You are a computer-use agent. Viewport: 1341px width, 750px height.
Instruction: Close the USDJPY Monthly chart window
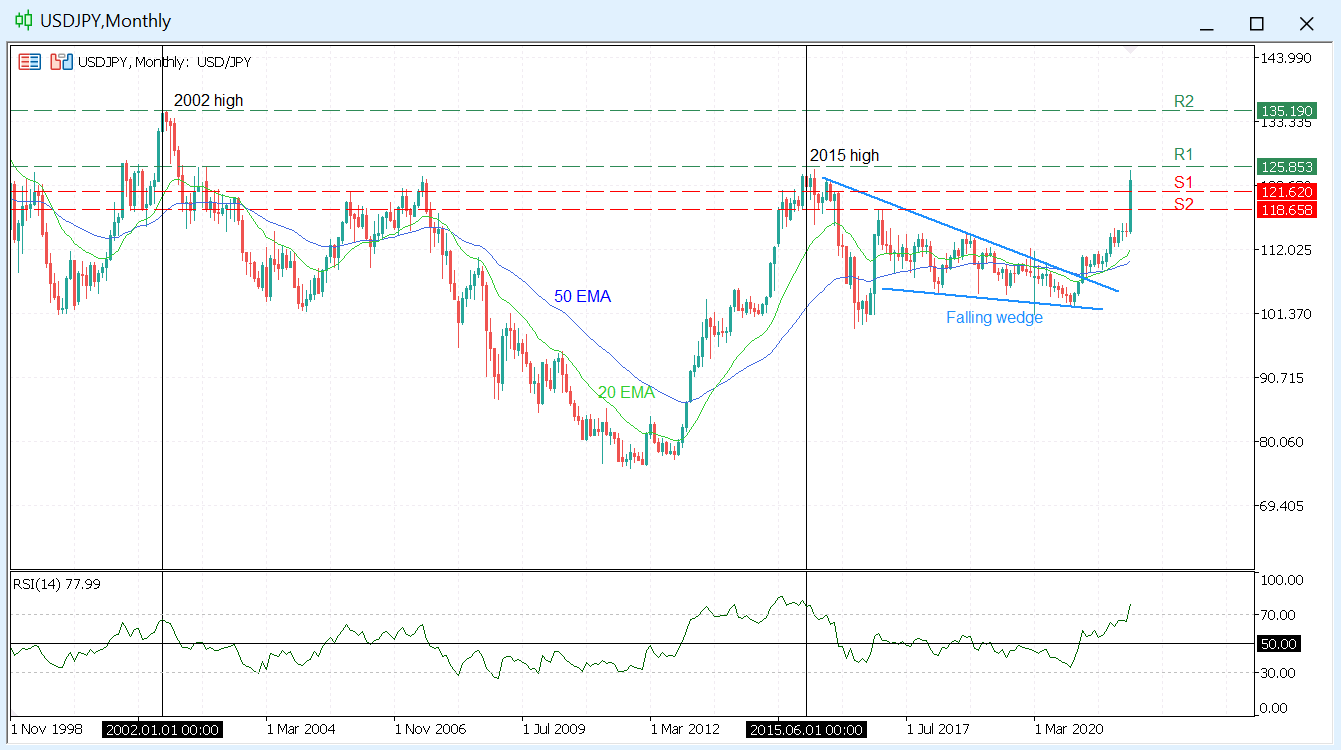coord(1306,23)
